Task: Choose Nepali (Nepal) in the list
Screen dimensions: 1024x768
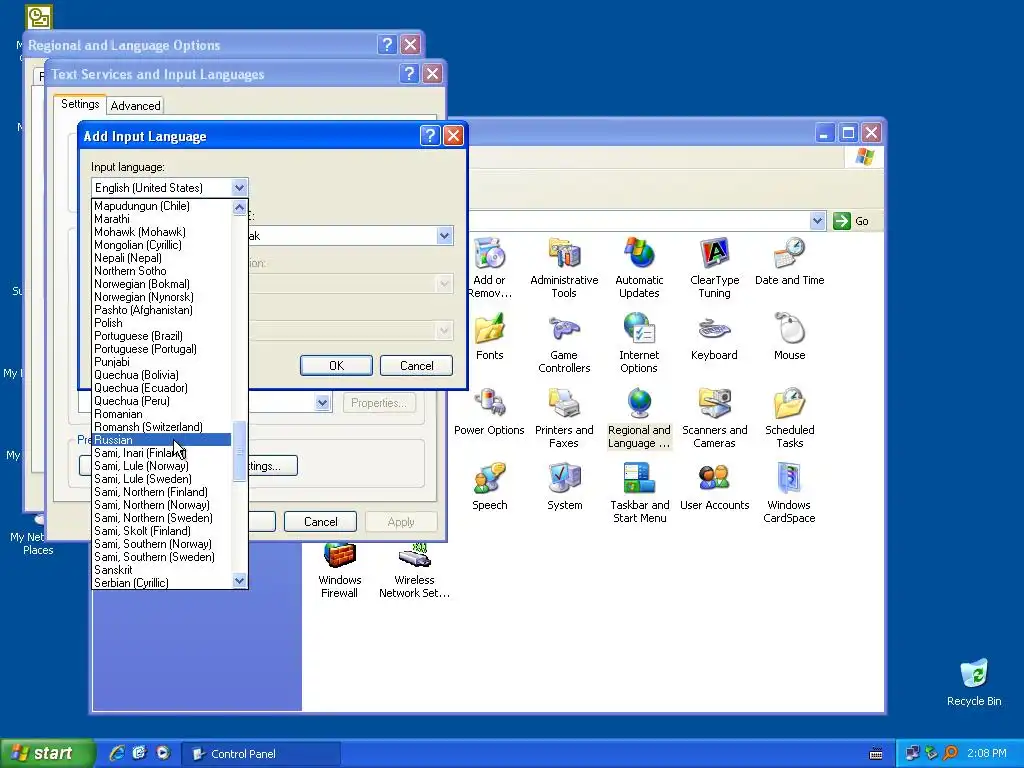Action: pos(162,258)
